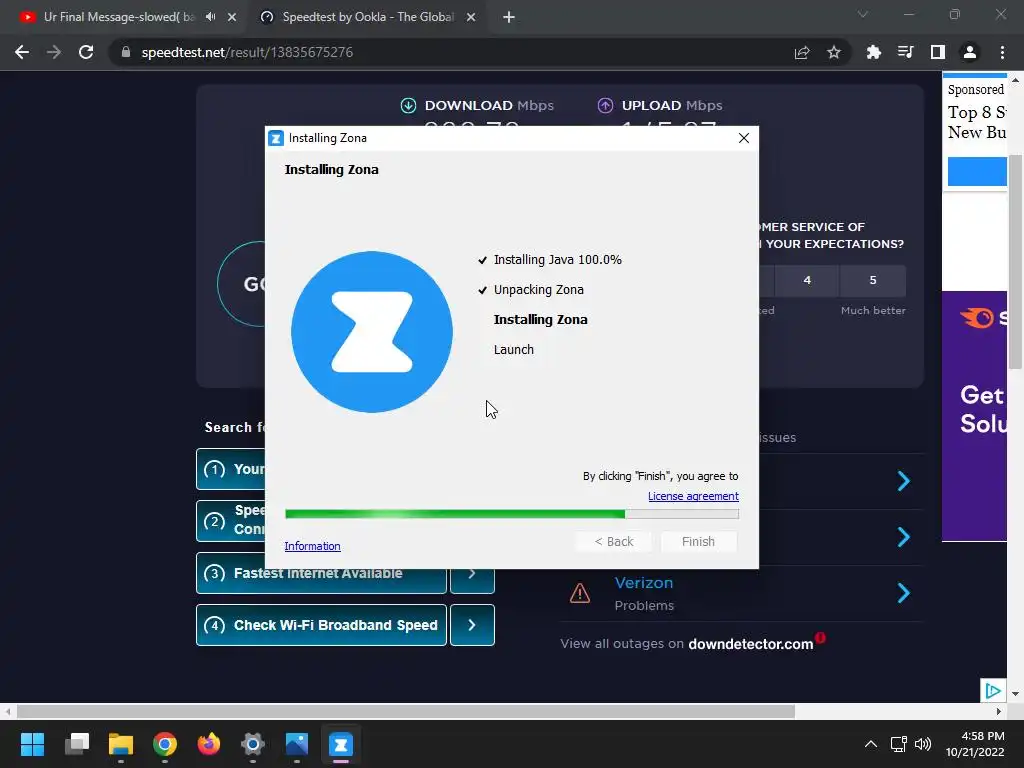Click the Zona icon in dialog title bar
Image resolution: width=1024 pixels, height=768 pixels.
[x=276, y=138]
